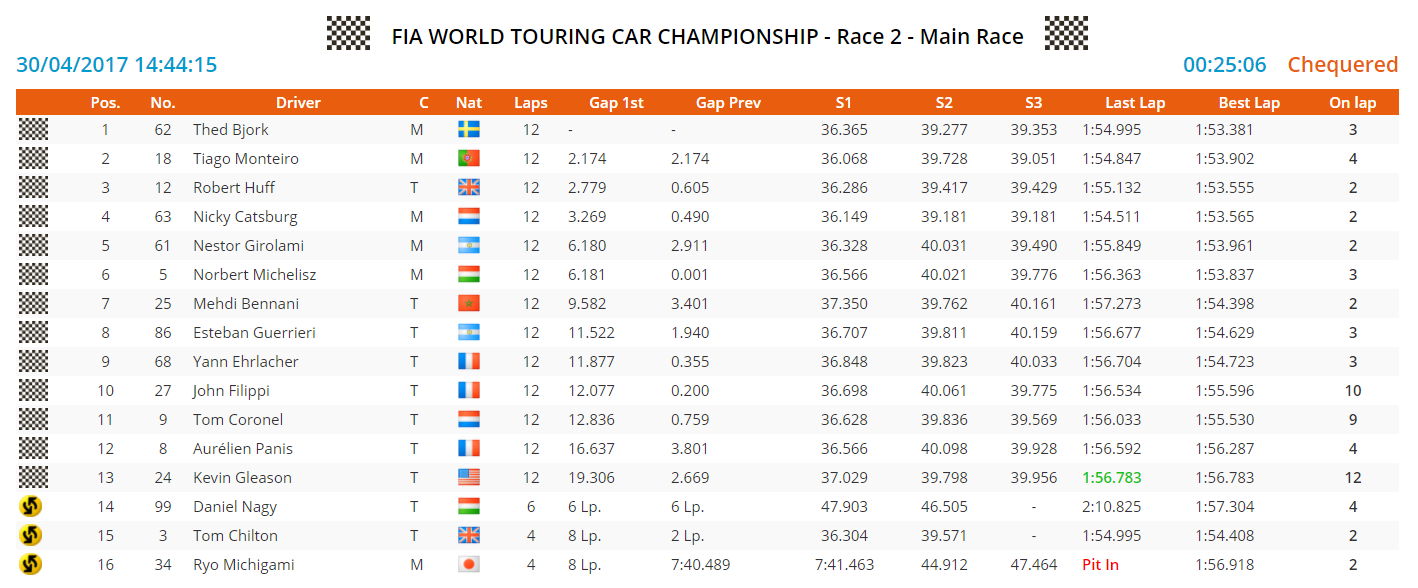Click the race date and time stamp

pyautogui.click(x=117, y=65)
